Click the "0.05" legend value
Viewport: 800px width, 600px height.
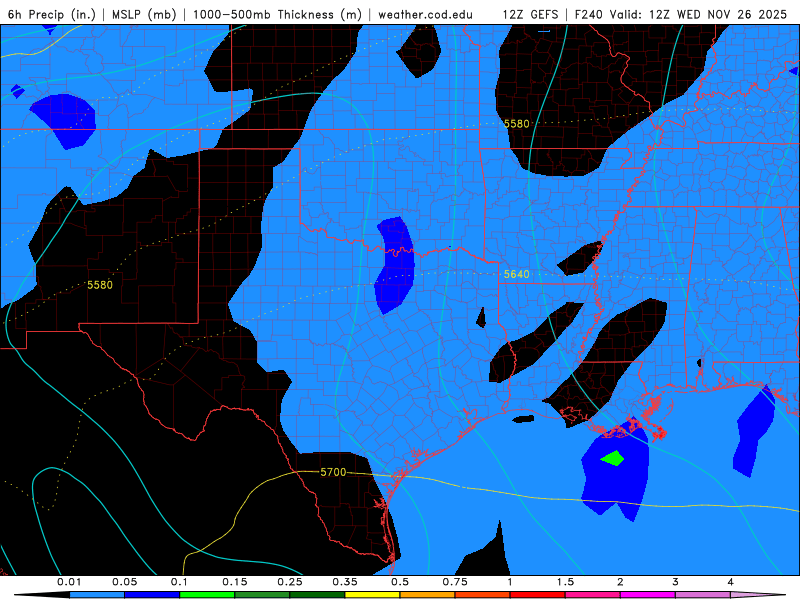point(124,582)
